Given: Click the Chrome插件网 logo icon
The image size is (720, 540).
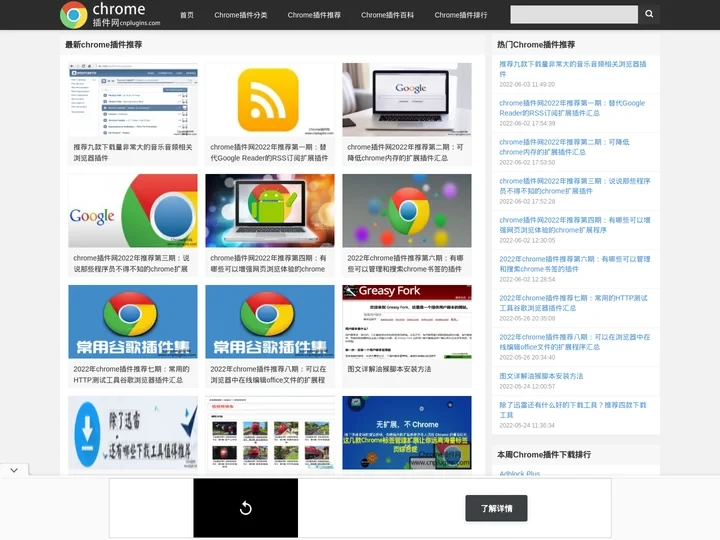Looking at the screenshot, I should [x=73, y=15].
